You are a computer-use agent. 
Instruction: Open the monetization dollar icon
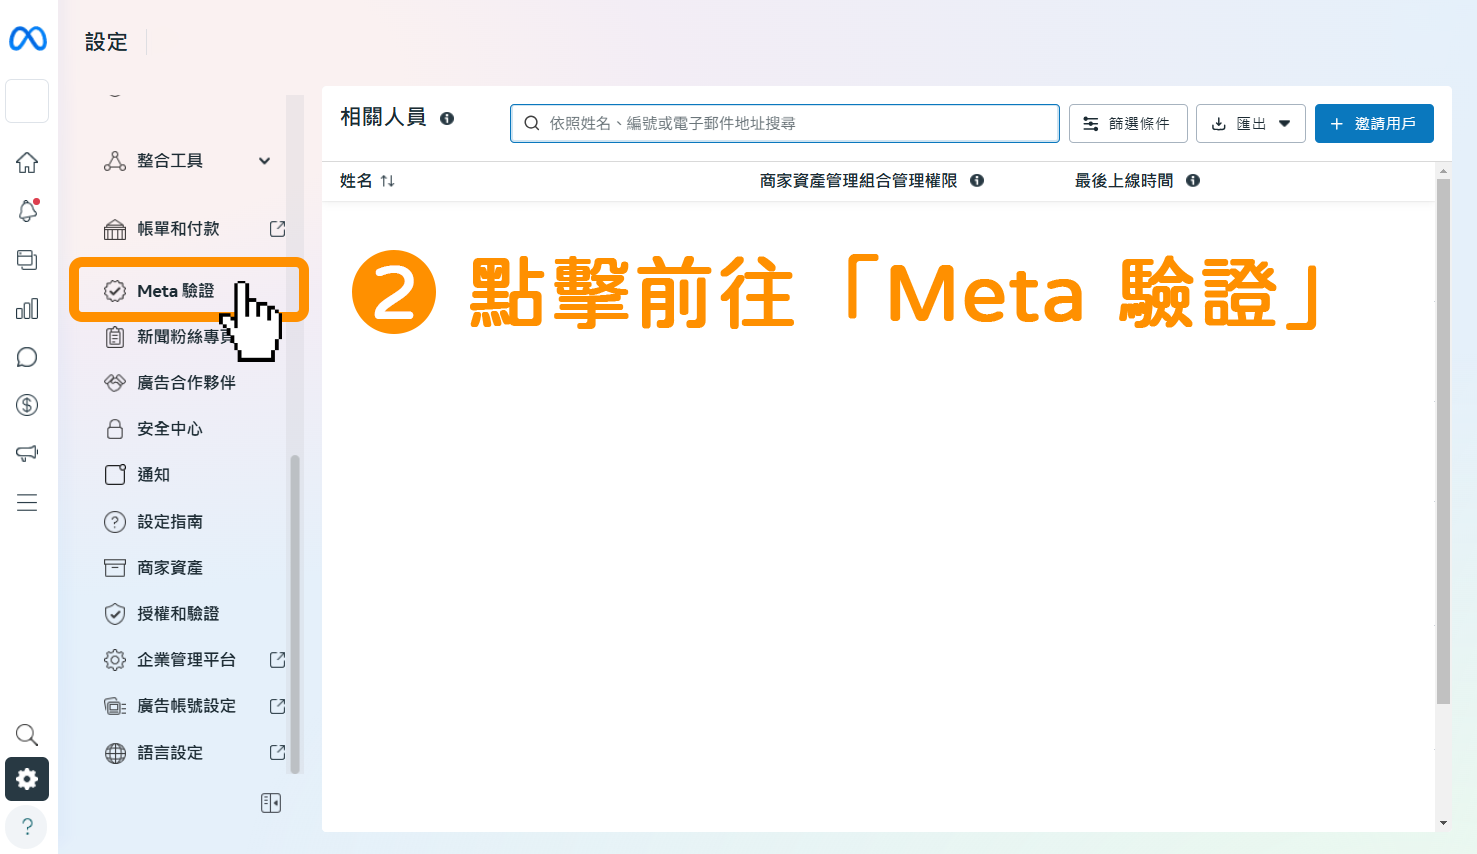click(x=27, y=405)
